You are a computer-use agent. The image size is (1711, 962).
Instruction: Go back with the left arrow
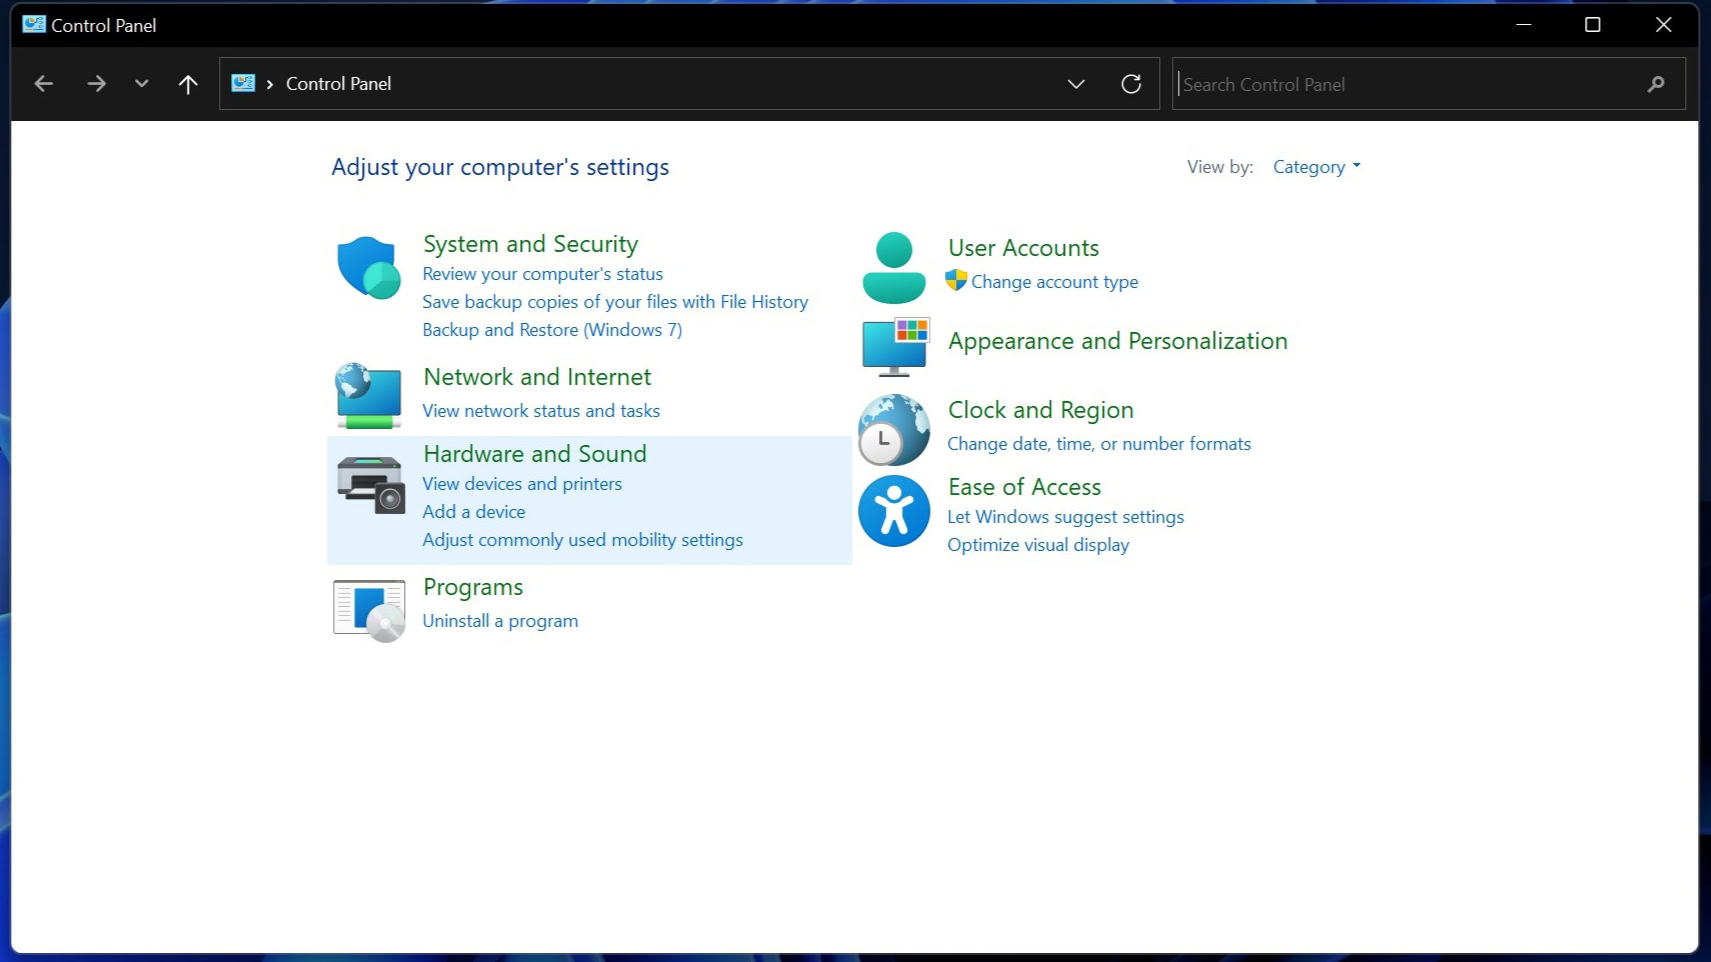pos(43,84)
